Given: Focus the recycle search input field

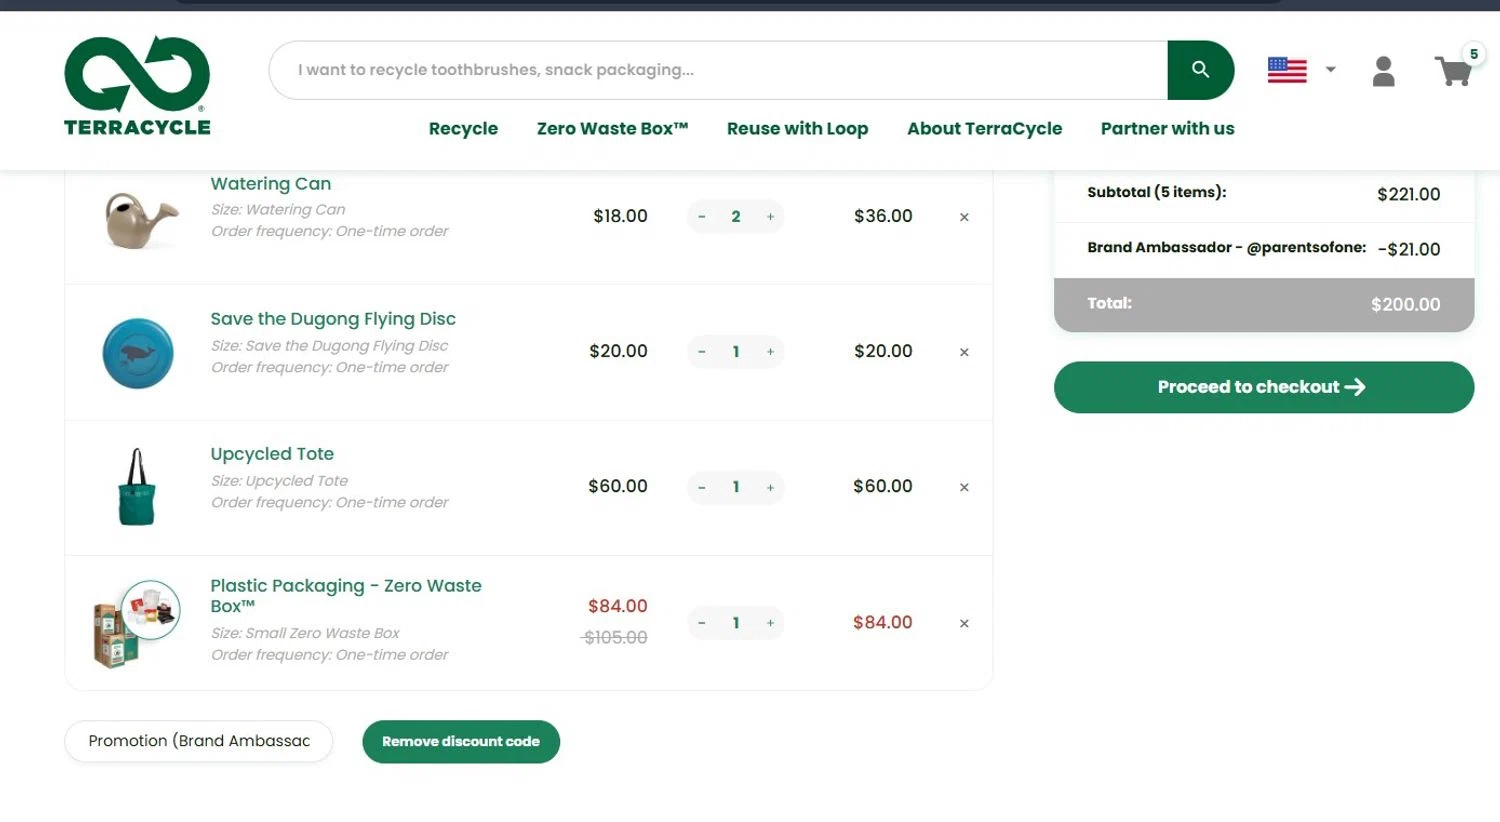Looking at the screenshot, I should pos(718,70).
